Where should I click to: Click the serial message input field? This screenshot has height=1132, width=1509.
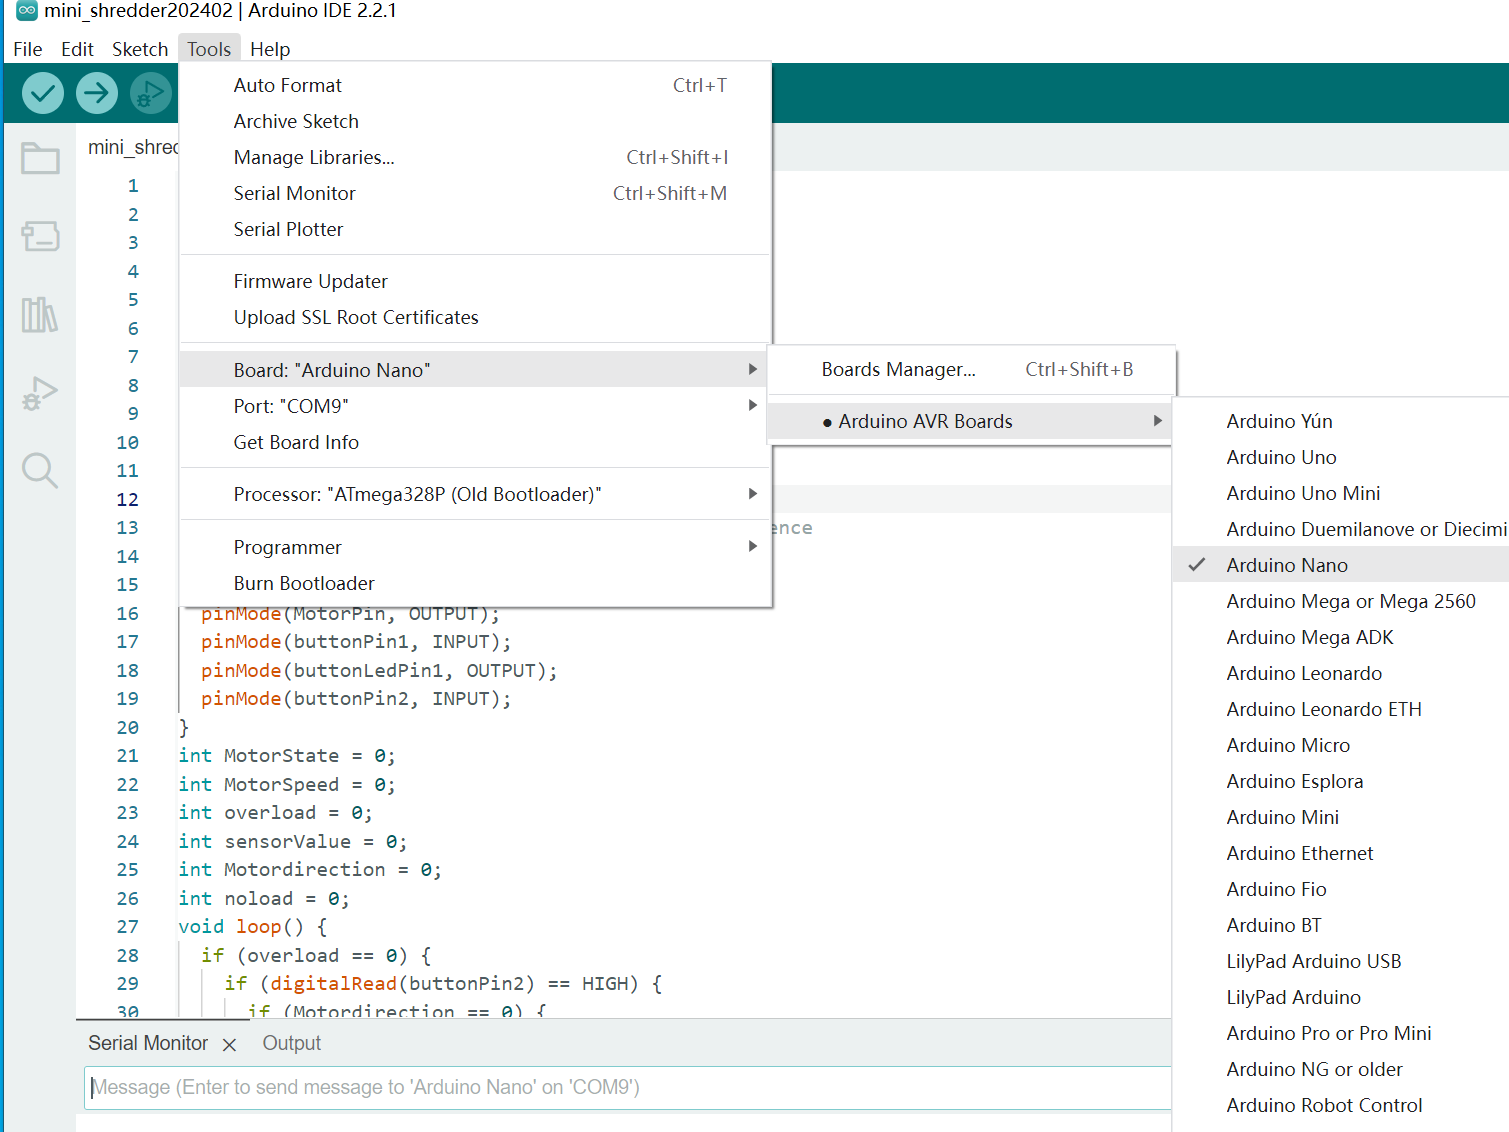click(x=626, y=1087)
